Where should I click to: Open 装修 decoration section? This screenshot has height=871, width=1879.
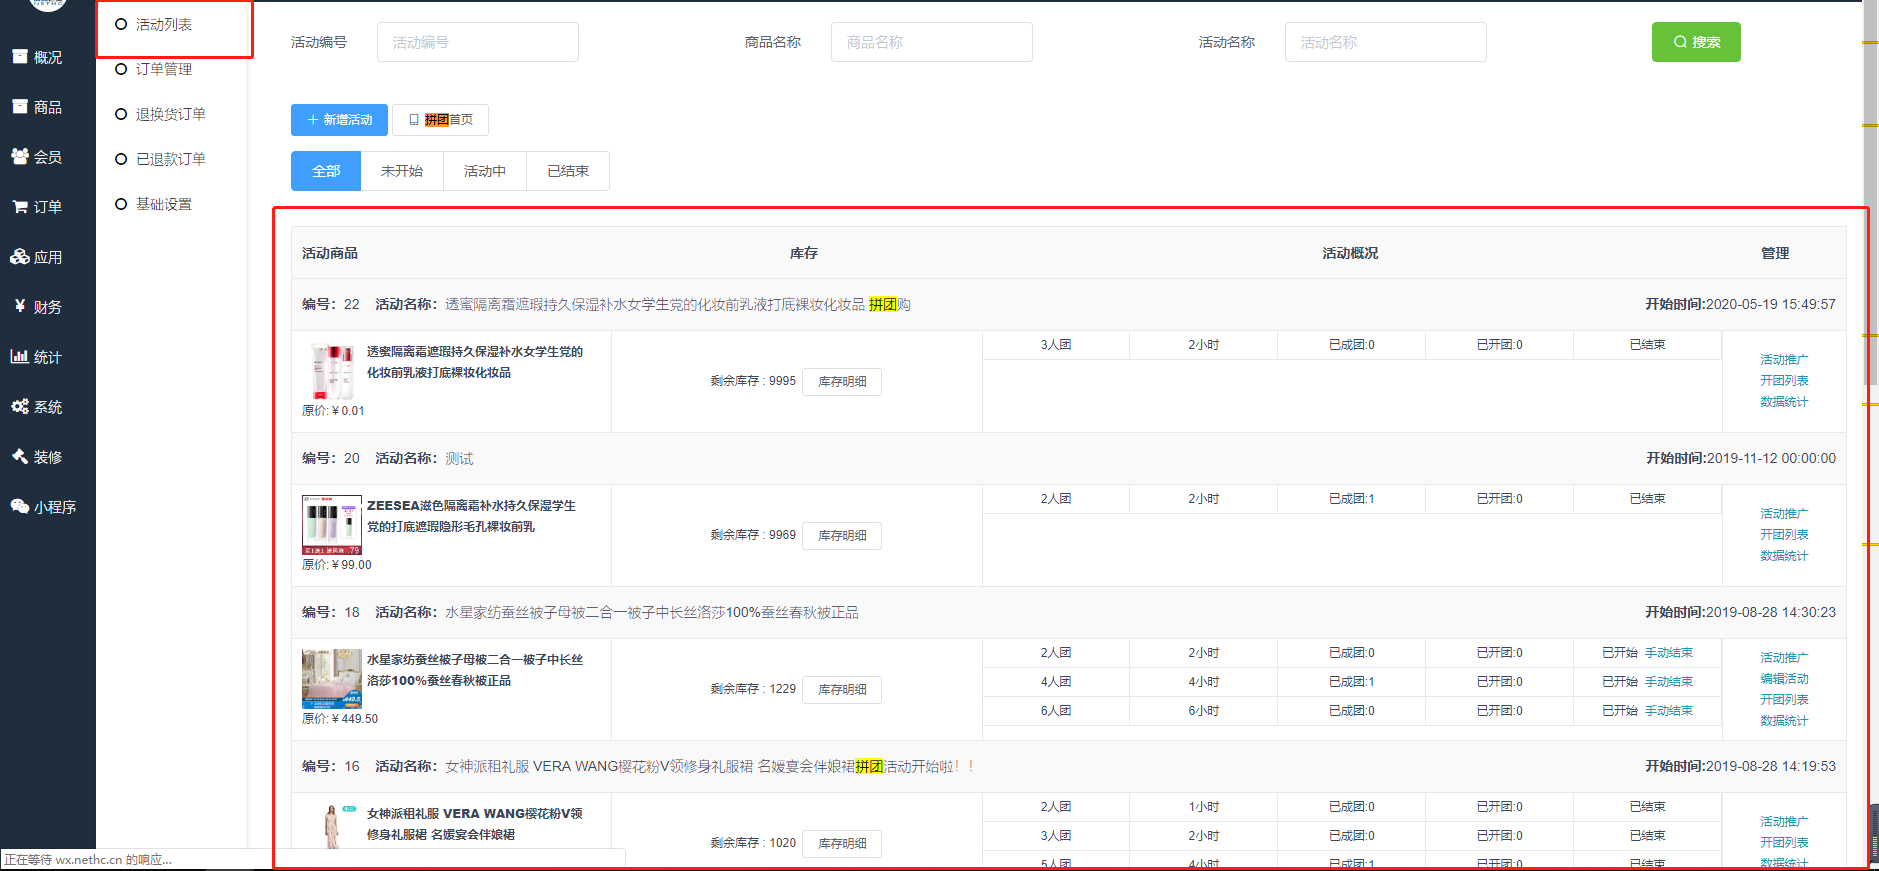click(37, 457)
